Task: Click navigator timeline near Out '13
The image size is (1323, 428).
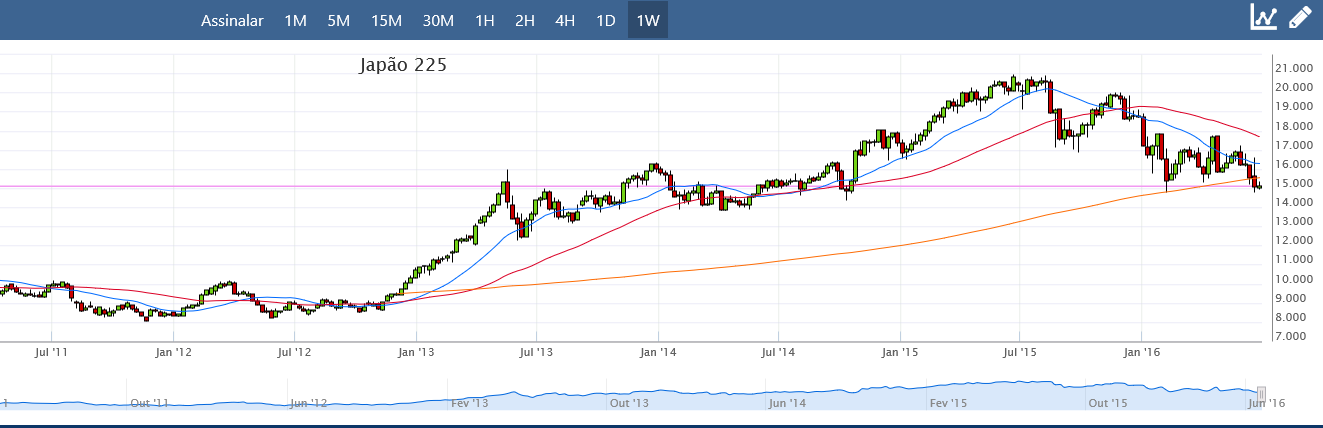Action: [x=629, y=402]
